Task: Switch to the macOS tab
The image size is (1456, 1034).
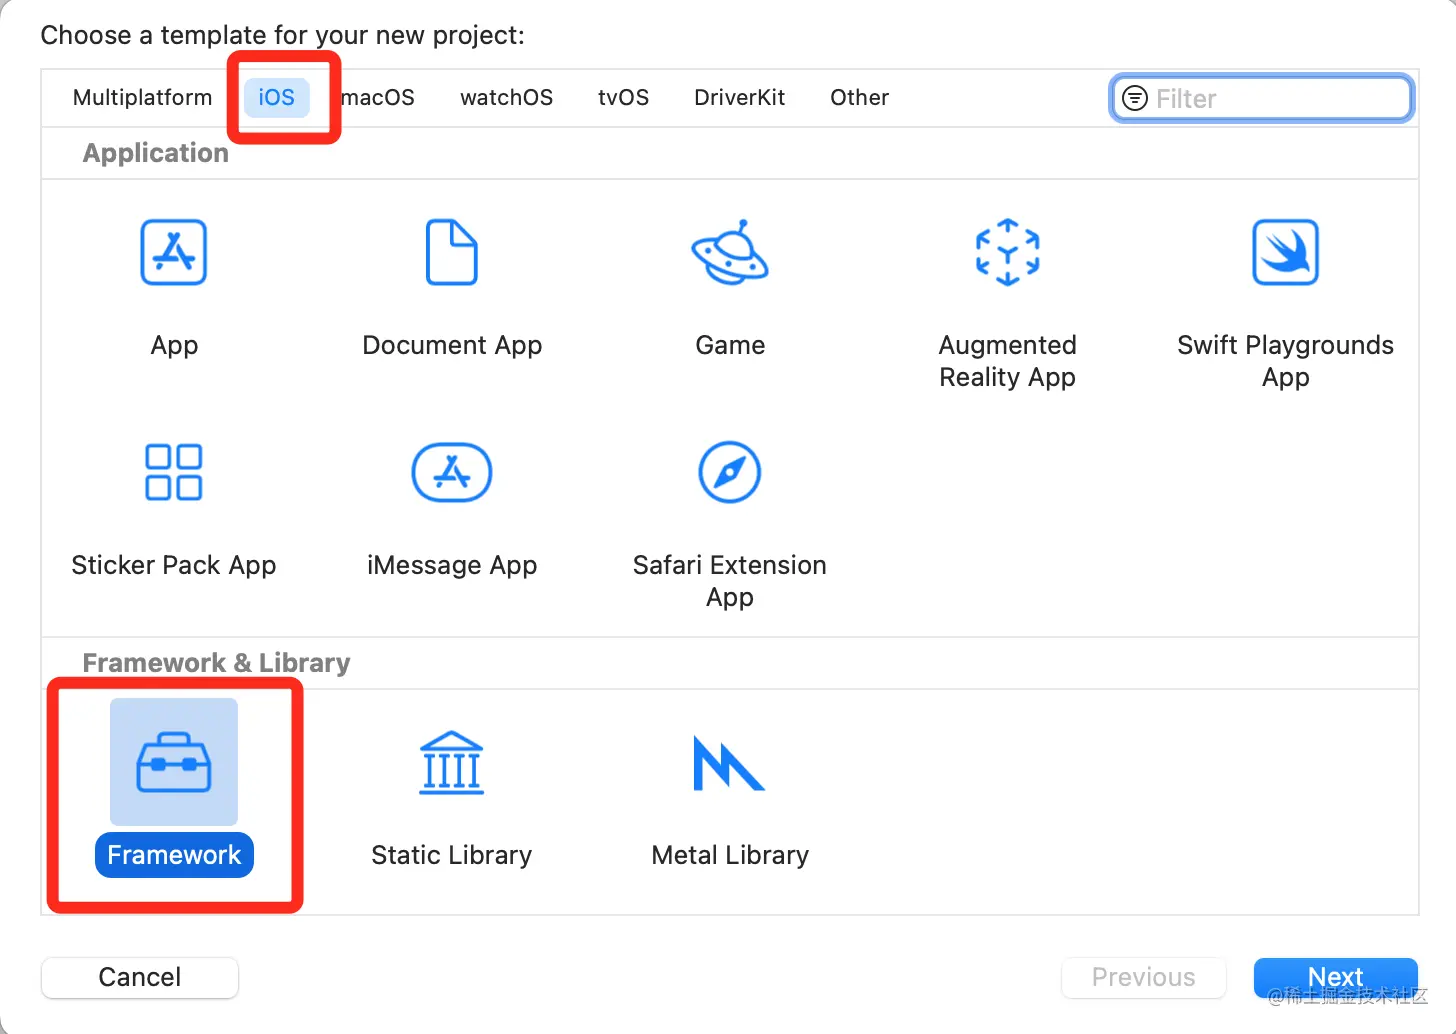Action: pos(378,98)
